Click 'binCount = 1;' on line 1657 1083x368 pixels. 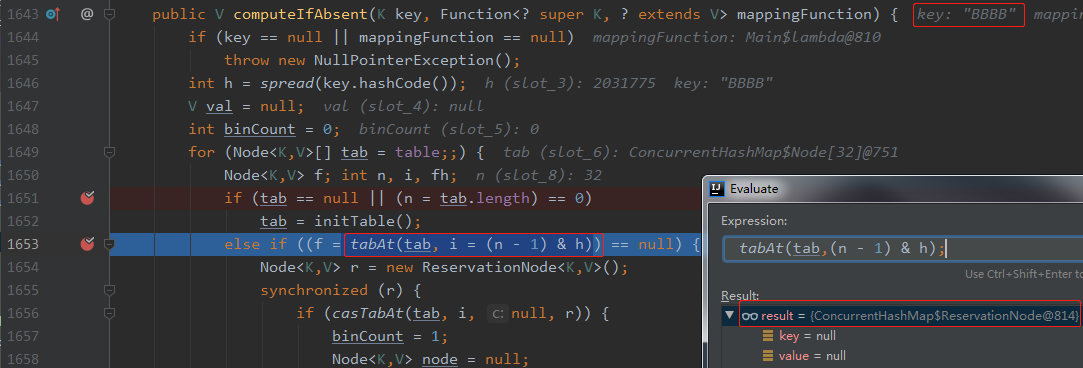point(390,336)
